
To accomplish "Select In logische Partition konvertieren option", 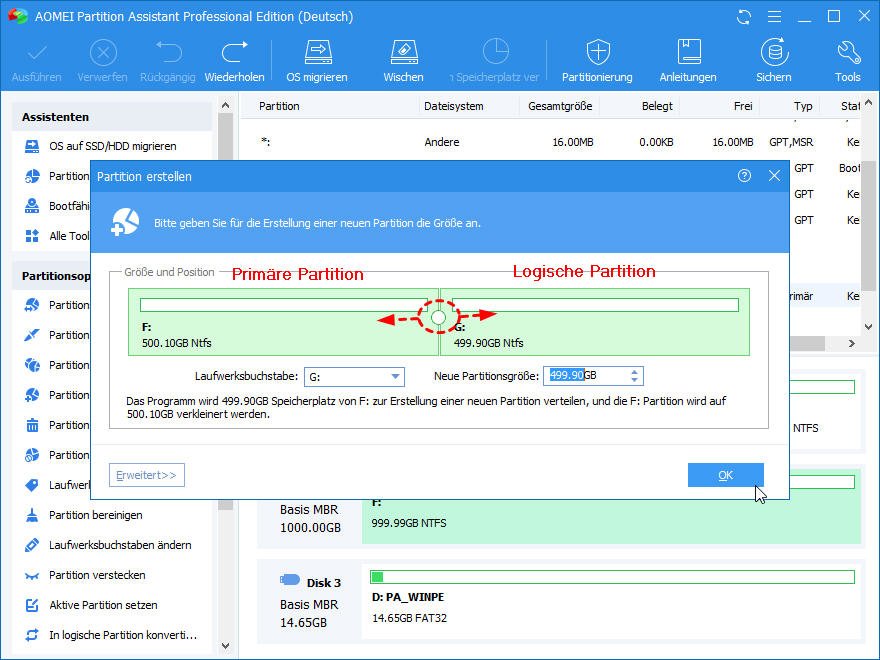I will point(123,635).
